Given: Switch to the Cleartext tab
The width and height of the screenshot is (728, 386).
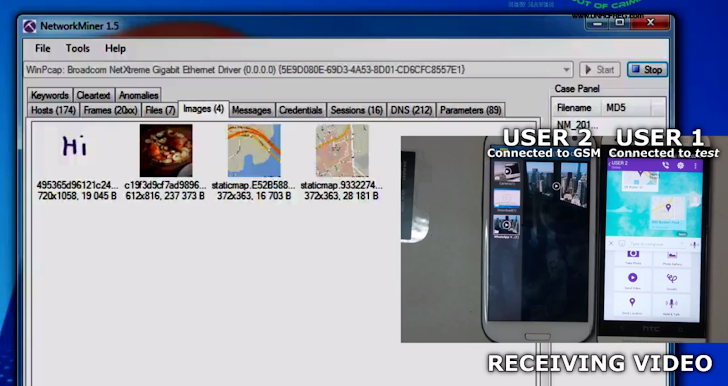Looking at the screenshot, I should click(94, 95).
